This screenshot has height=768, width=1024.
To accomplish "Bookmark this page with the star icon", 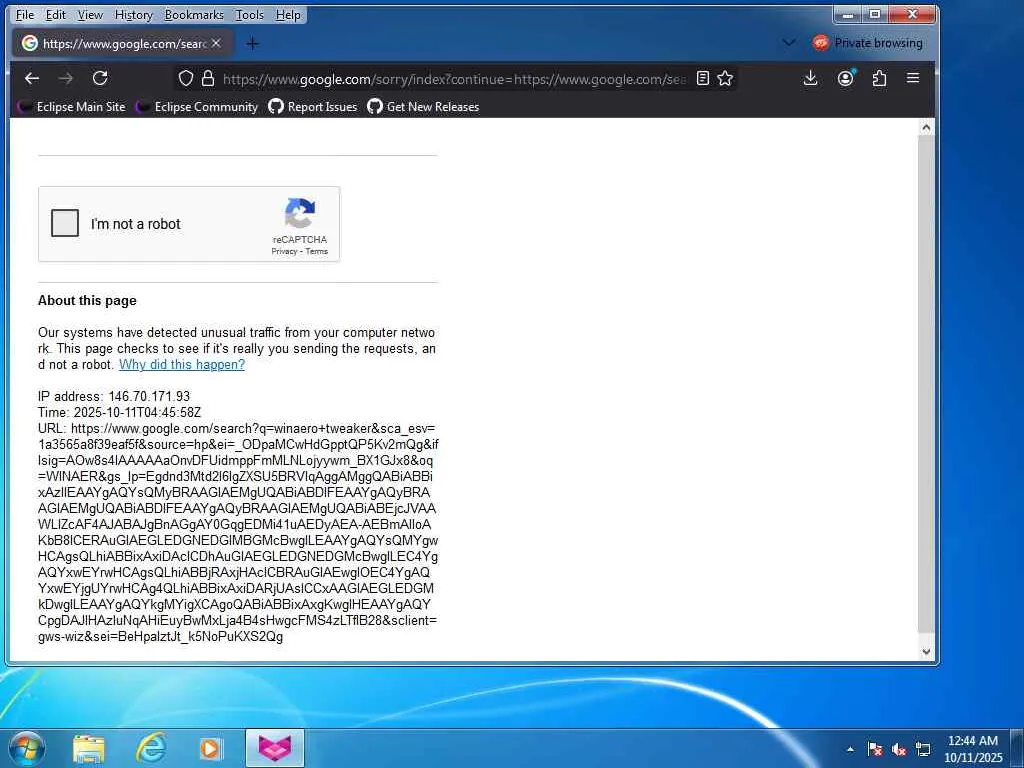I will coord(725,78).
